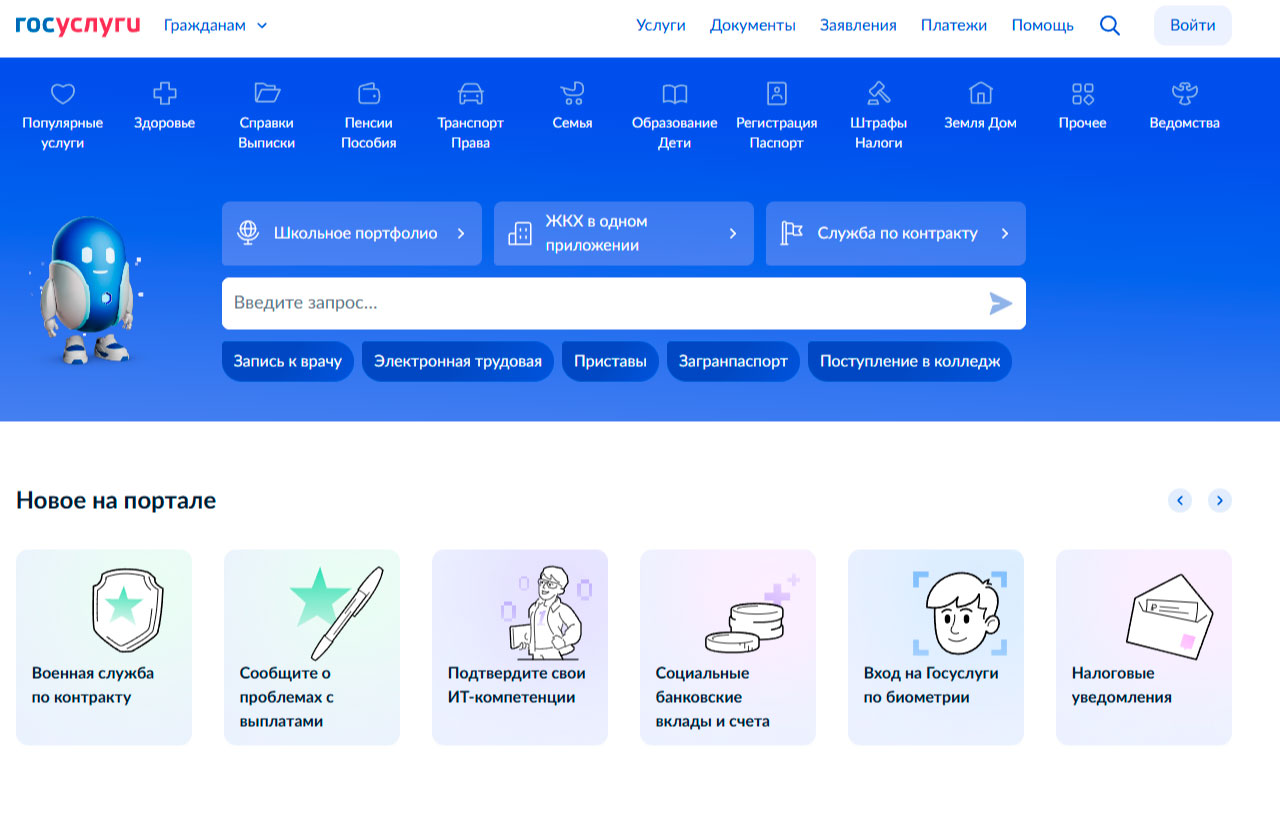Open Справки Выписки folder icon

click(x=267, y=93)
